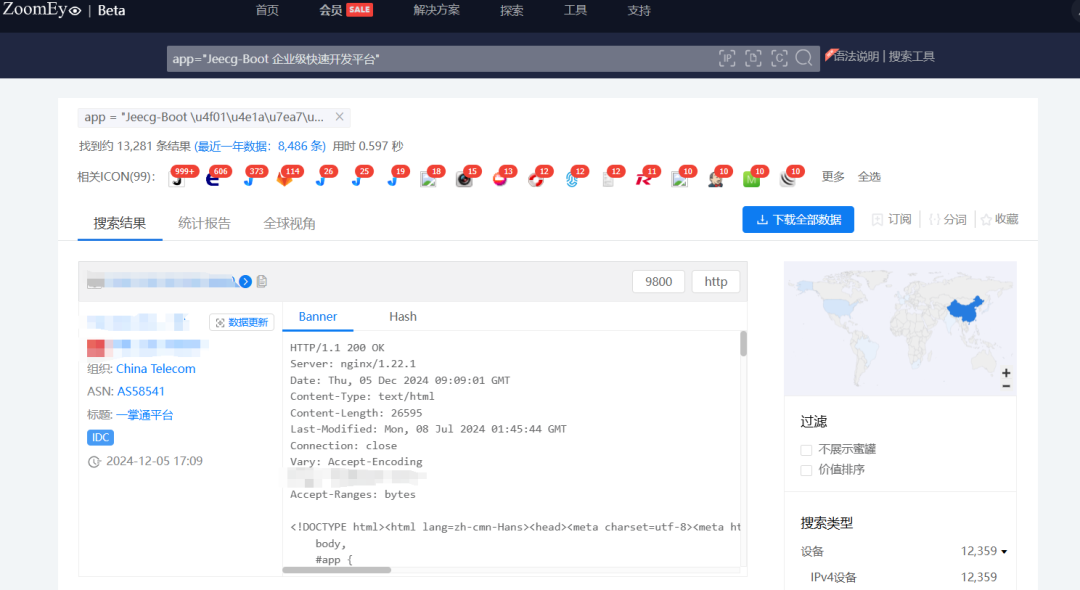The height and width of the screenshot is (590, 1080).
Task: Enable 不展示蜜罐 checkbox
Action: pos(806,450)
